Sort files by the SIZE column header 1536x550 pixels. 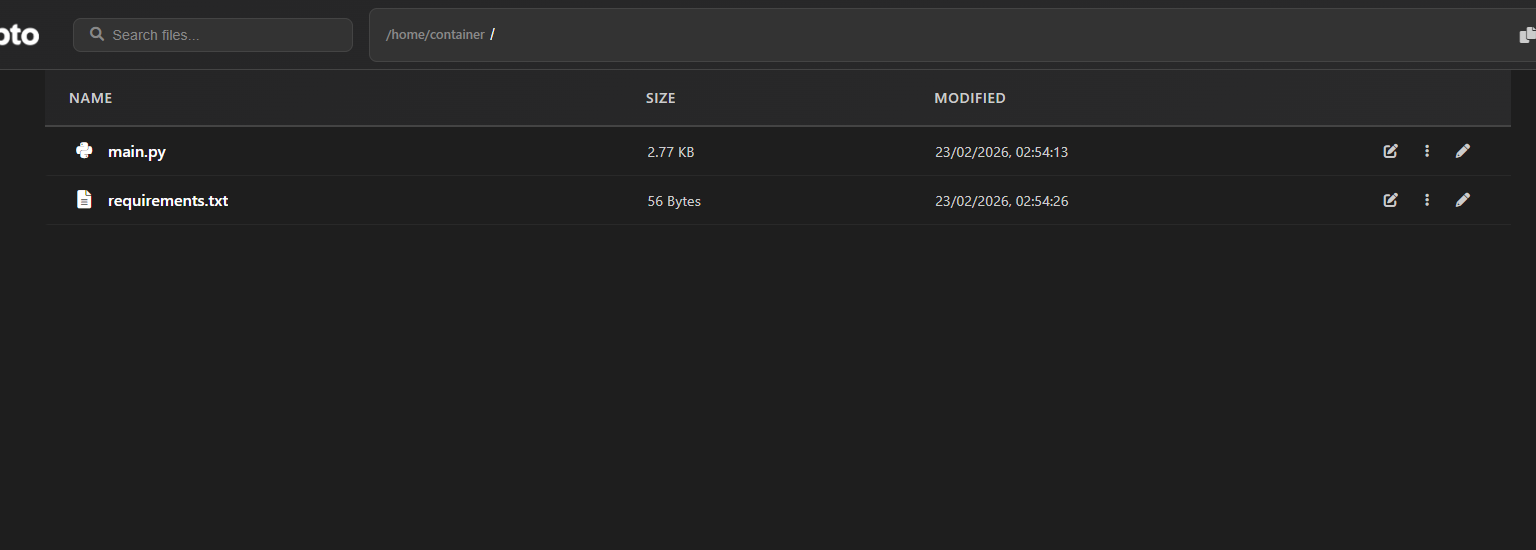coord(660,98)
